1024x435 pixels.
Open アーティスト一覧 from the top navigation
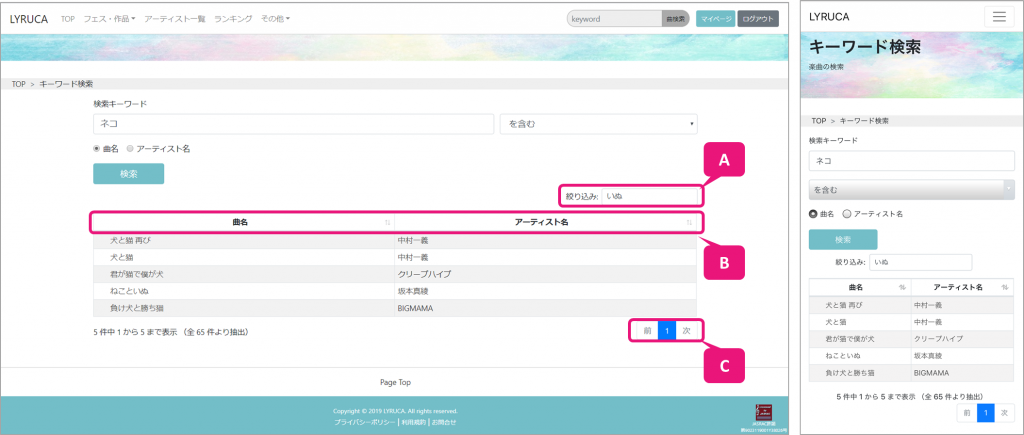click(175, 19)
